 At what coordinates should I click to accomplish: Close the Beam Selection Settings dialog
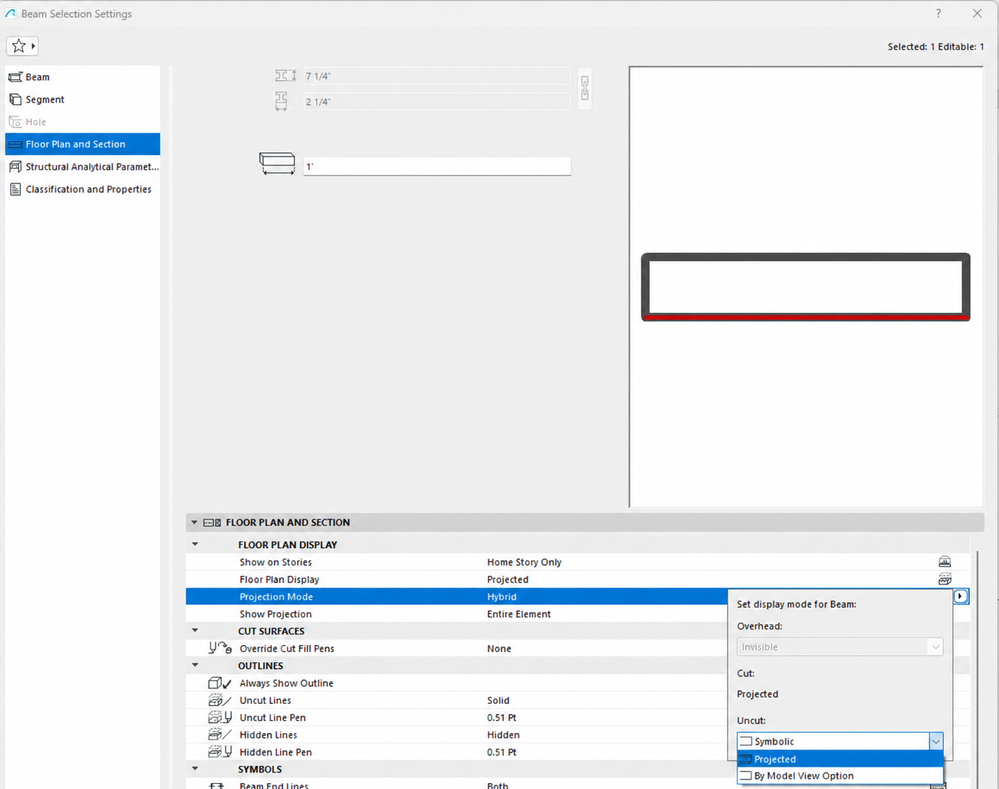(977, 13)
